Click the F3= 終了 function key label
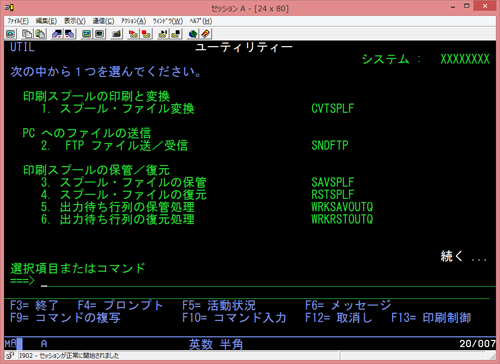The width and height of the screenshot is (500, 364). 34,305
